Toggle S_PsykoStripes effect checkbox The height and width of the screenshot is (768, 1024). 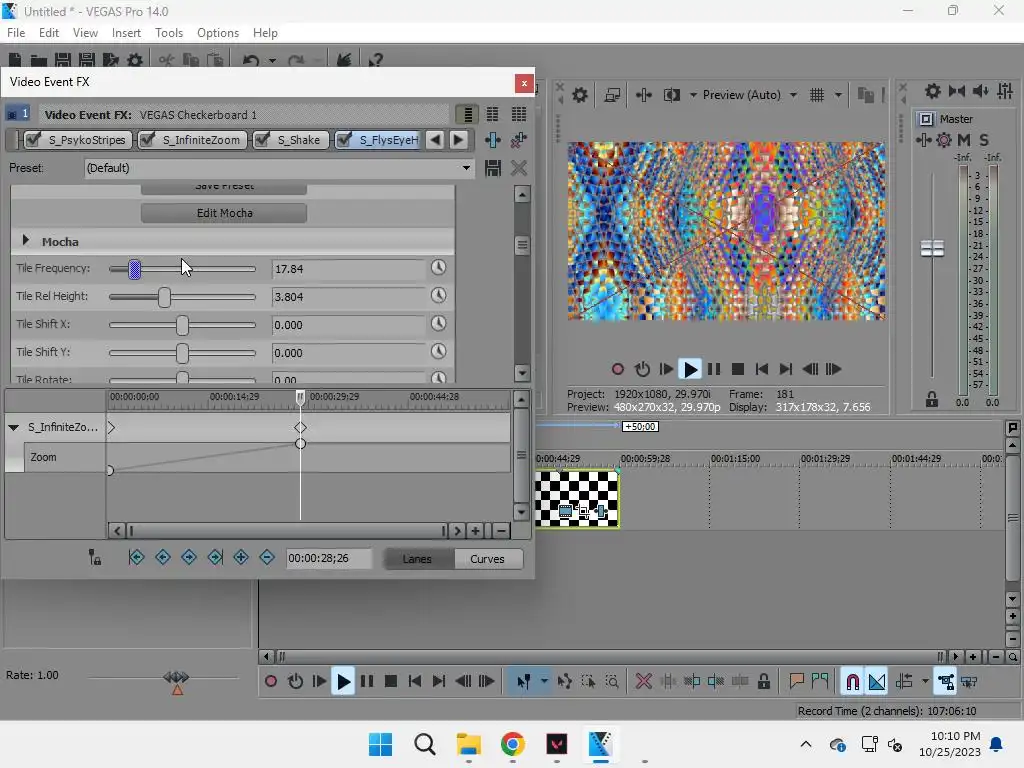[33, 140]
